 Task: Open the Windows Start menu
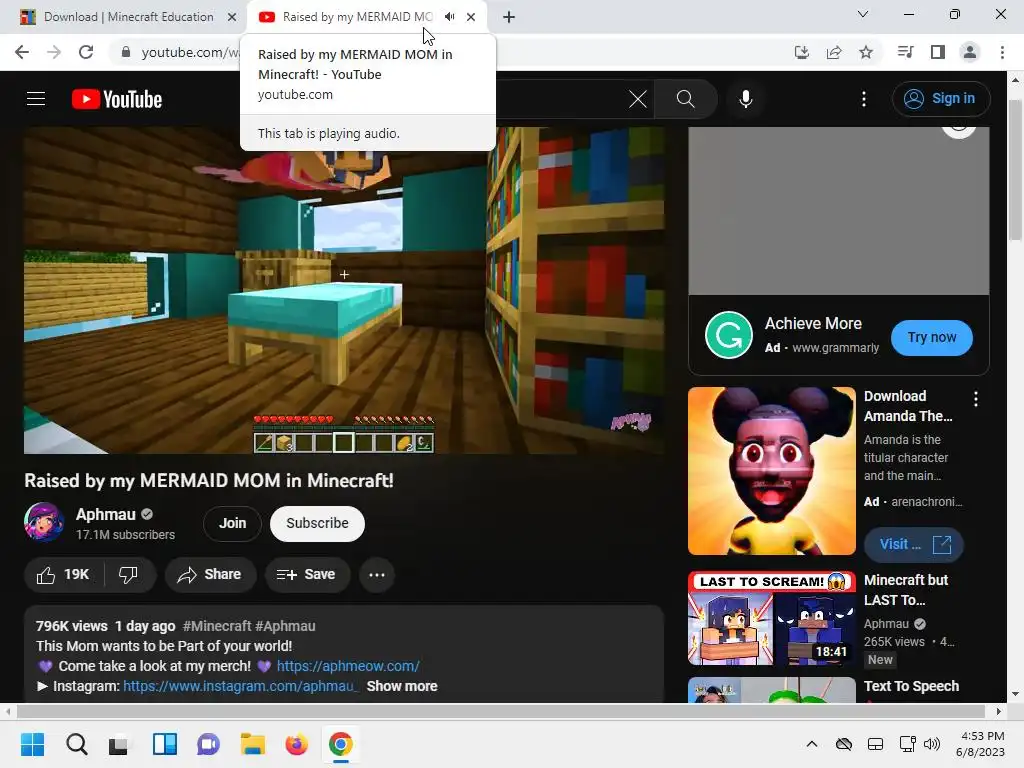coord(33,744)
